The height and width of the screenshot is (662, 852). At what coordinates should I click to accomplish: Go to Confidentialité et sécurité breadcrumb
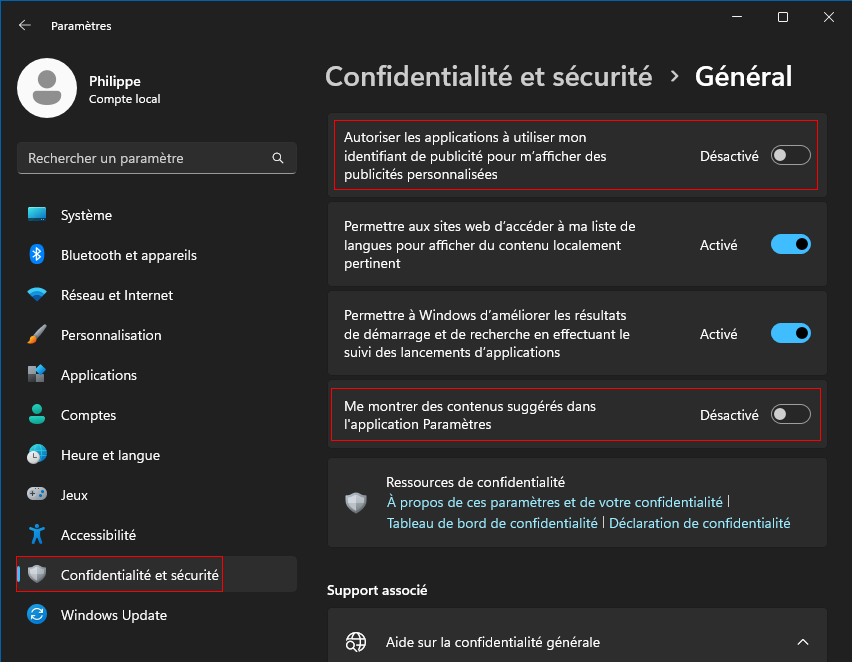pyautogui.click(x=488, y=76)
